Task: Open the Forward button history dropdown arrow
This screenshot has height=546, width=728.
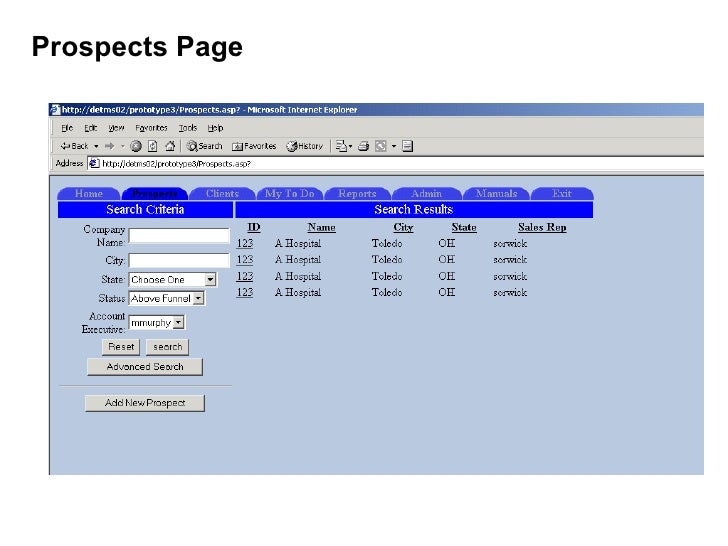Action: pos(123,146)
